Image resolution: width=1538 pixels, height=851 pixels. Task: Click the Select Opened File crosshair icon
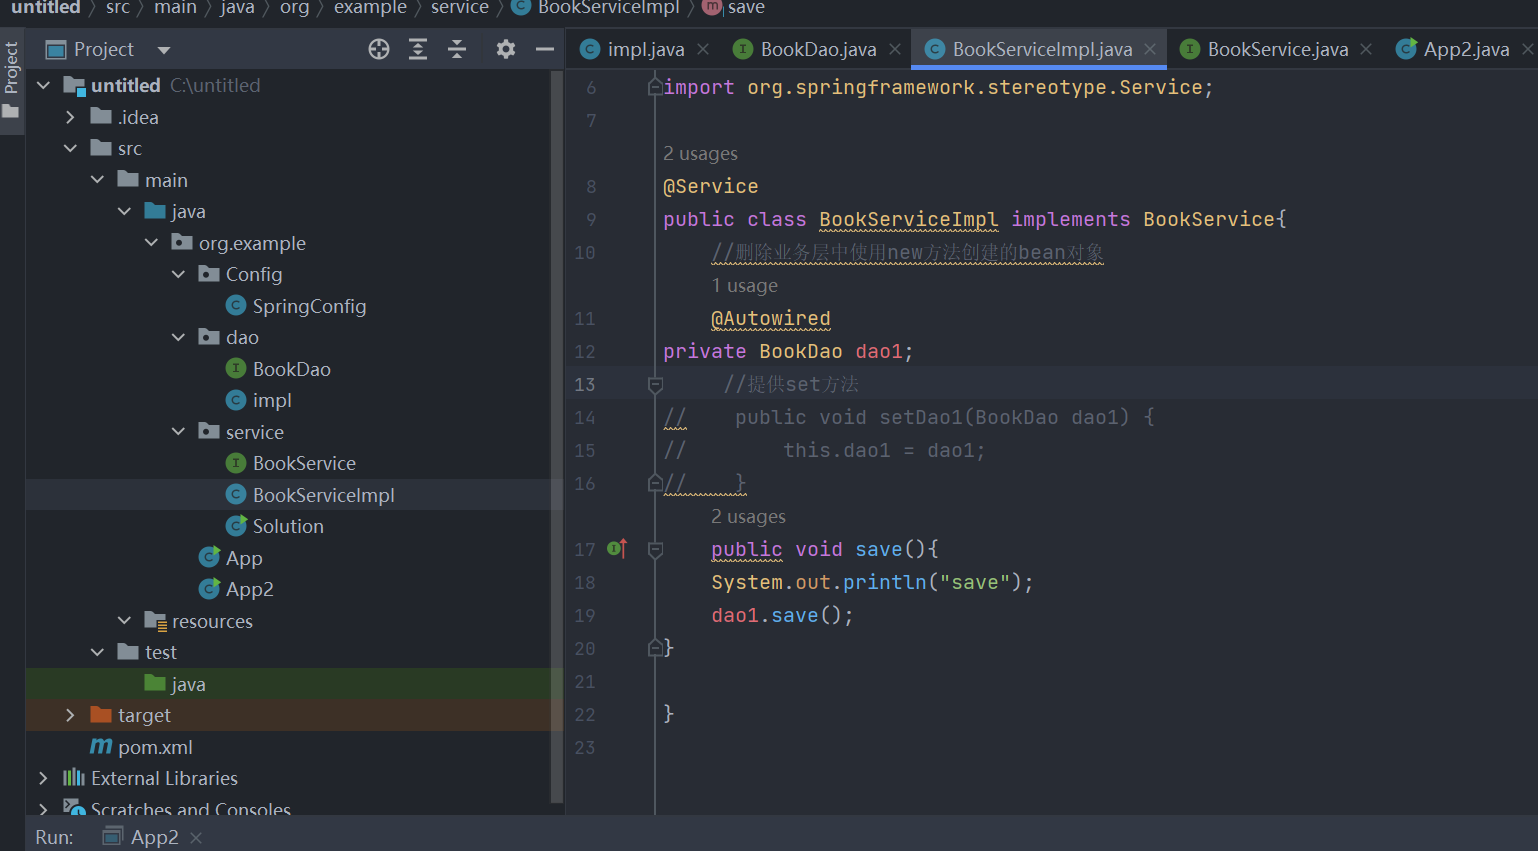pos(379,49)
